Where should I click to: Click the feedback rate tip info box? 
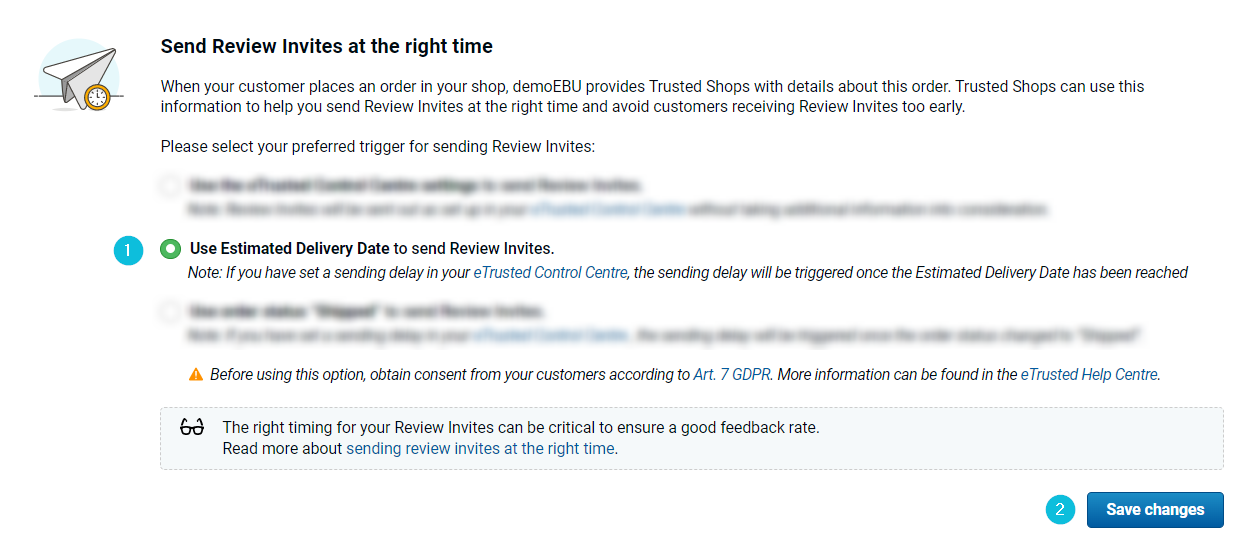coord(691,438)
